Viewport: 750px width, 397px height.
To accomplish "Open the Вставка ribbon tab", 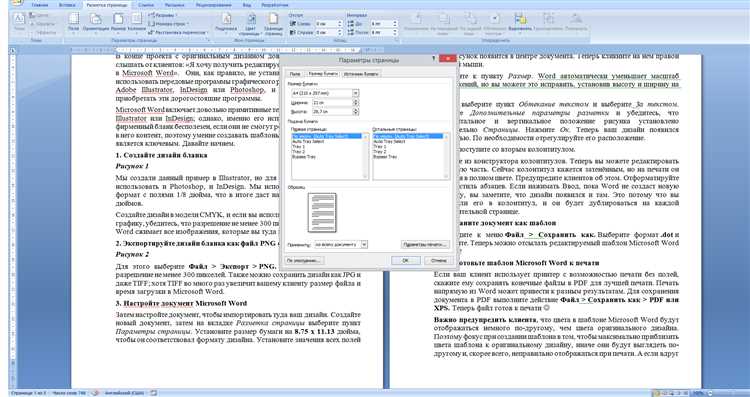I will pos(67,5).
